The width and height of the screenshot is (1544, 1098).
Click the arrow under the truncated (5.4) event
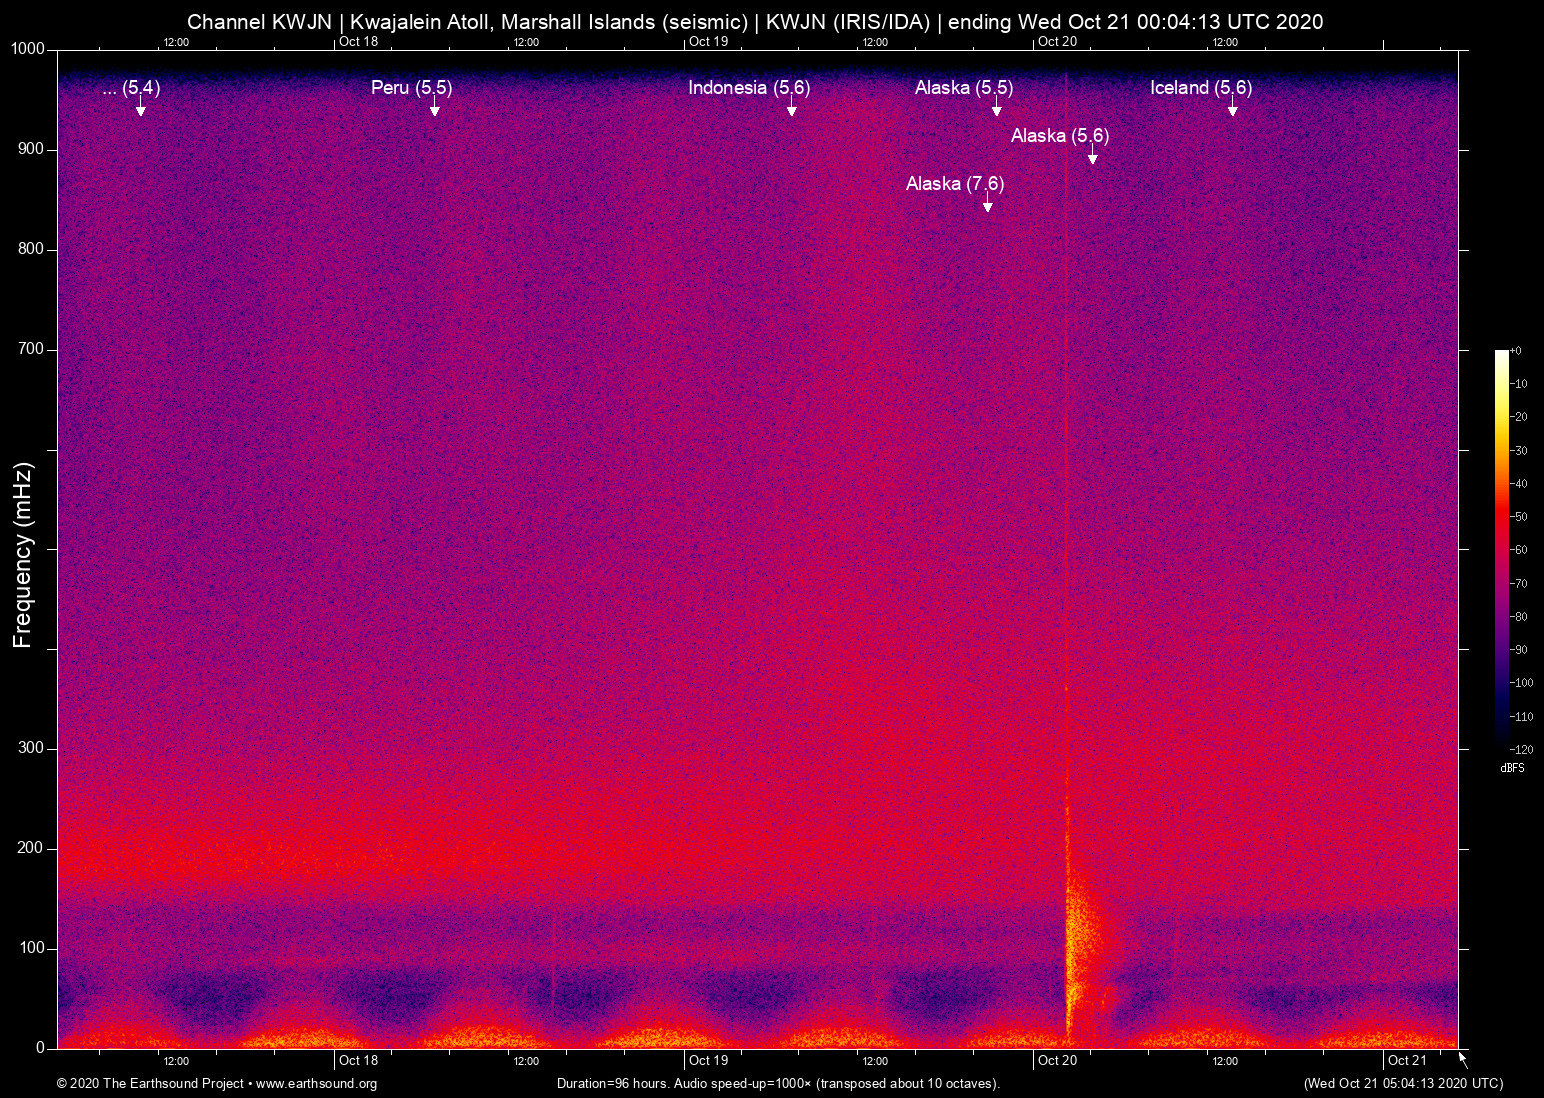[141, 109]
